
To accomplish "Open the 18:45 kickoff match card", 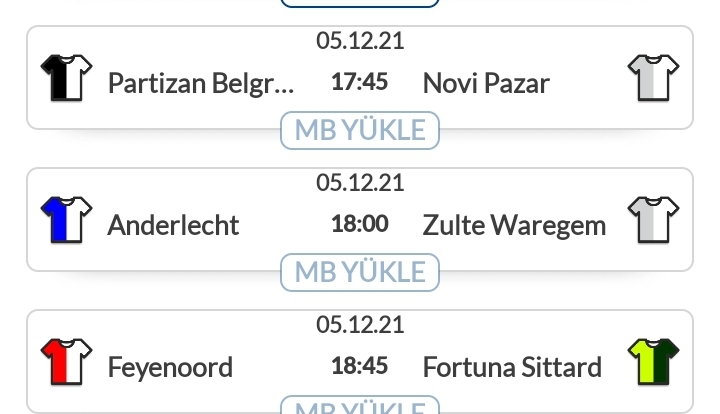I will [360, 362].
